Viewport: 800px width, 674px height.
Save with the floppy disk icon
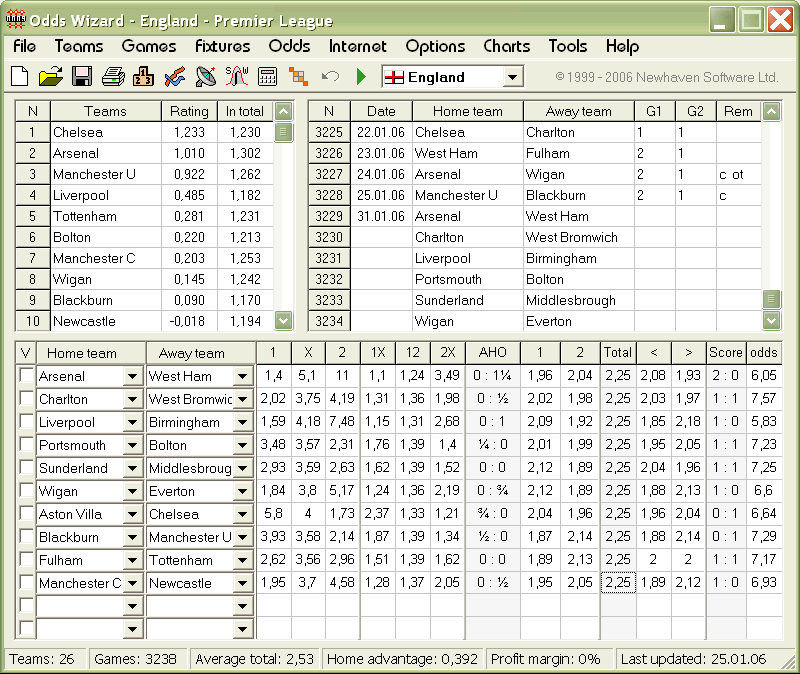pos(82,77)
